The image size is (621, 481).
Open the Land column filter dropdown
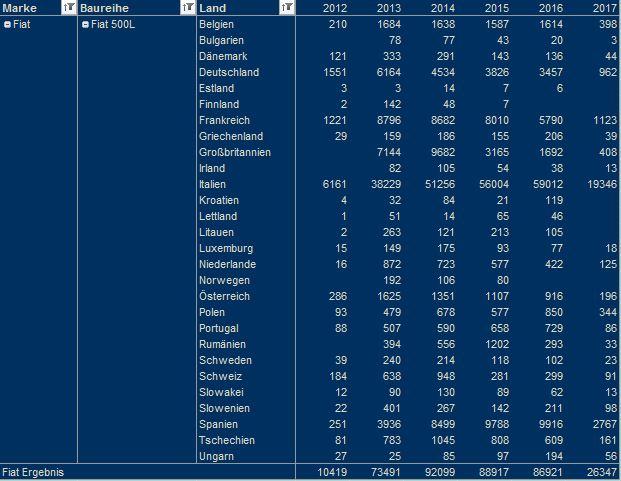pos(287,8)
